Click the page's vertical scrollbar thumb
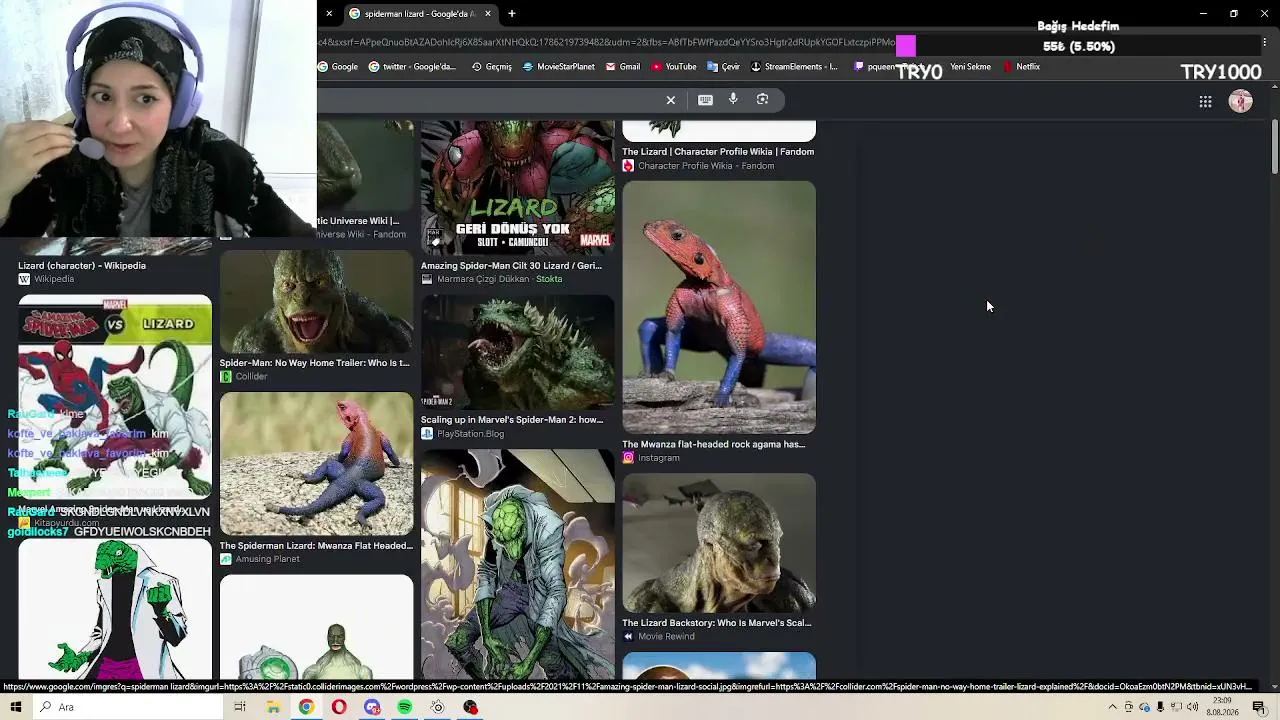This screenshot has height=720, width=1280. [x=1275, y=147]
